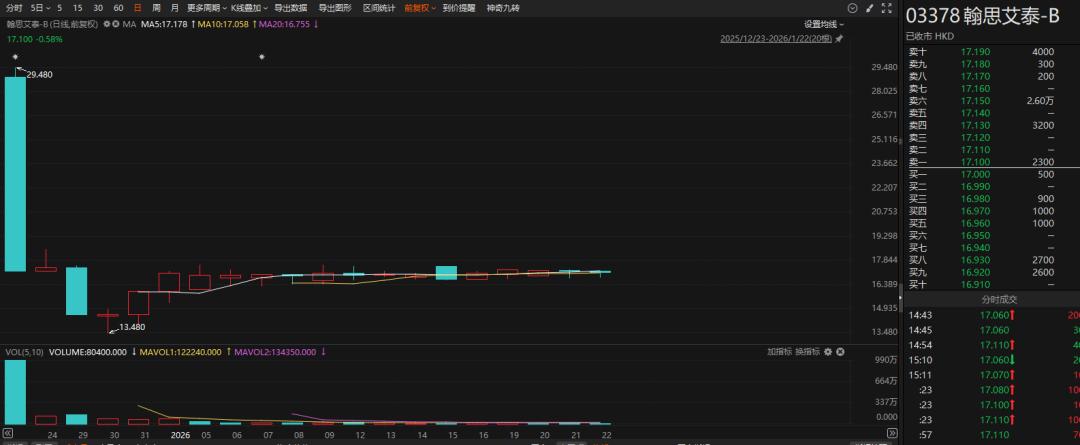Expand K线叠加 overlay dropdown
The height and width of the screenshot is (445, 1080).
(x=247, y=8)
